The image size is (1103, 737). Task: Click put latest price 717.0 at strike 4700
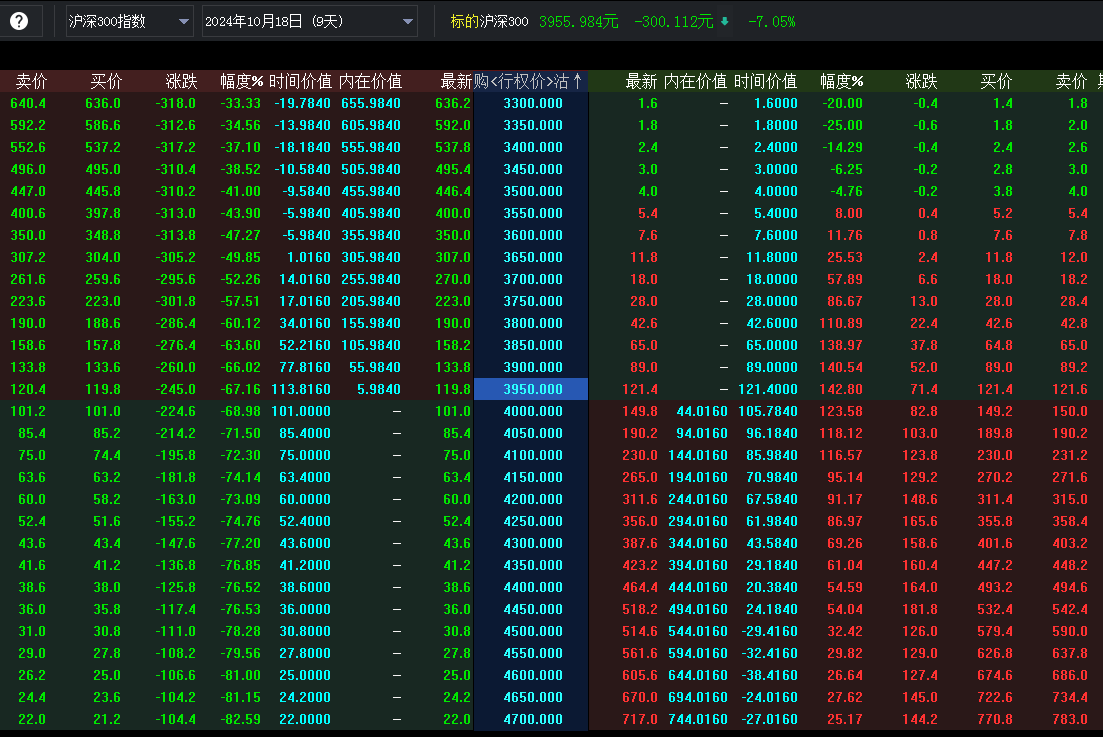(x=640, y=719)
